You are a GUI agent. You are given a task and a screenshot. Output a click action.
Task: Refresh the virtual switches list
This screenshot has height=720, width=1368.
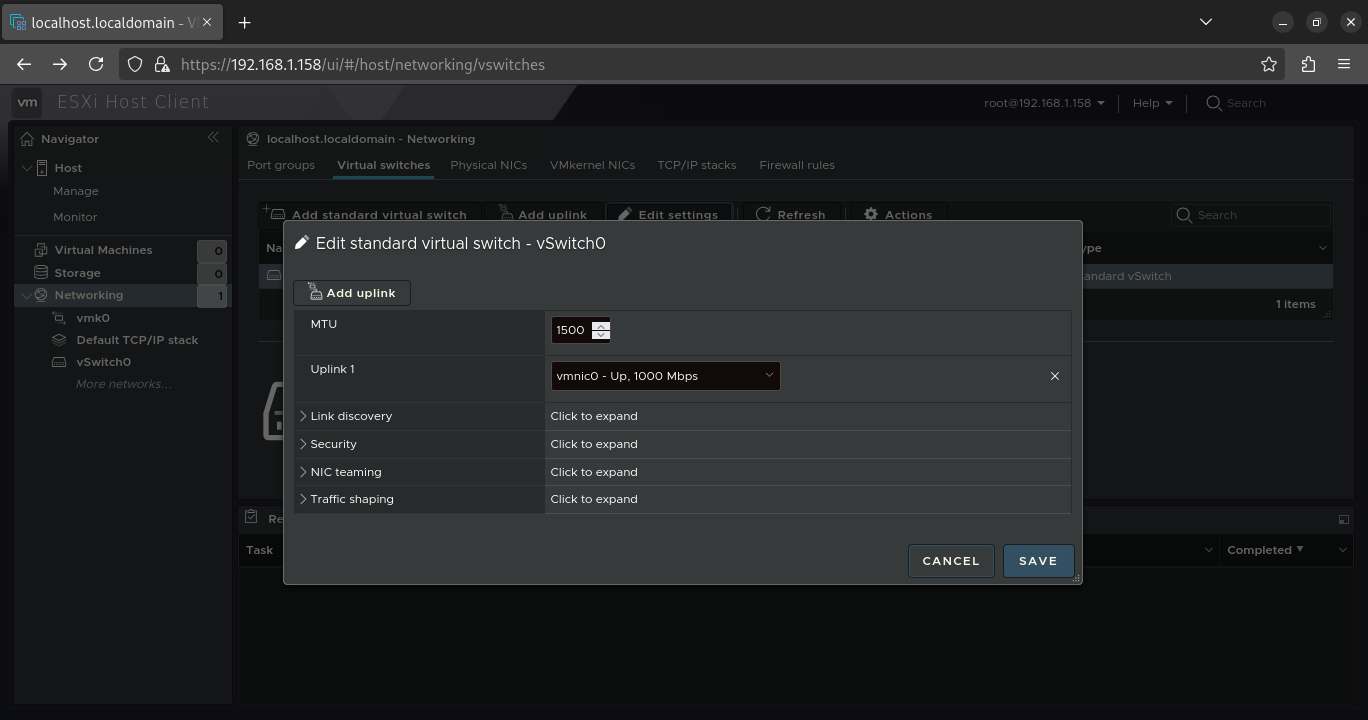[x=791, y=214]
